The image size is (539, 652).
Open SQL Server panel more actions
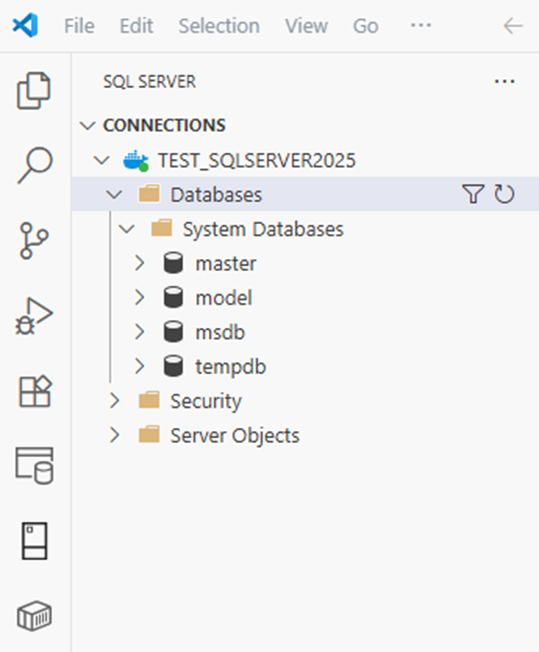(504, 82)
